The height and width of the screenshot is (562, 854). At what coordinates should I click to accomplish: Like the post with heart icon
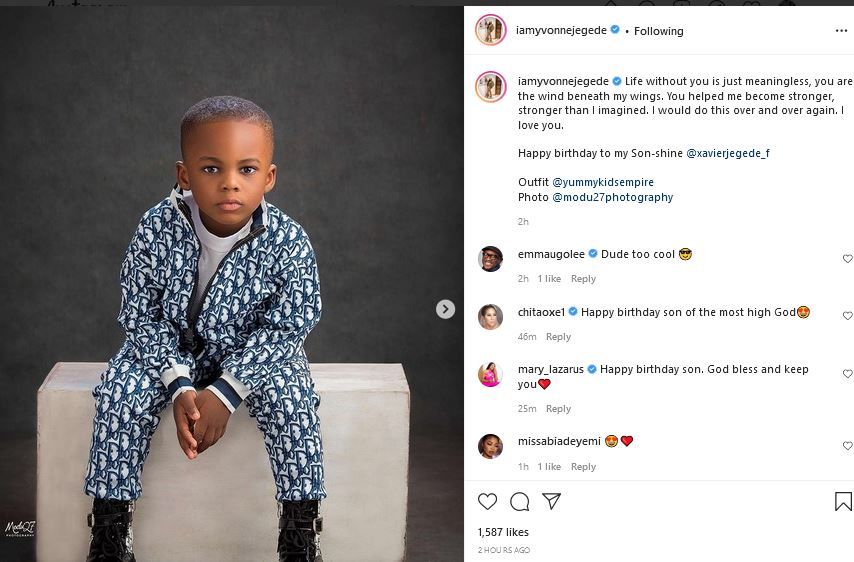point(487,501)
